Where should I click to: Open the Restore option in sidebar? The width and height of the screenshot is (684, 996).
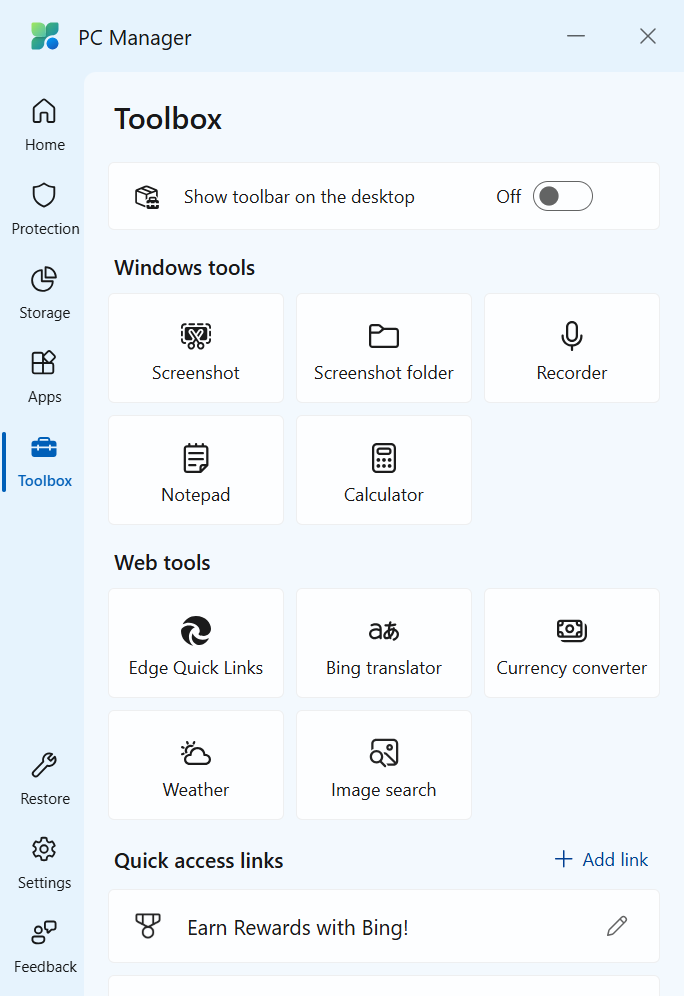pos(44,779)
